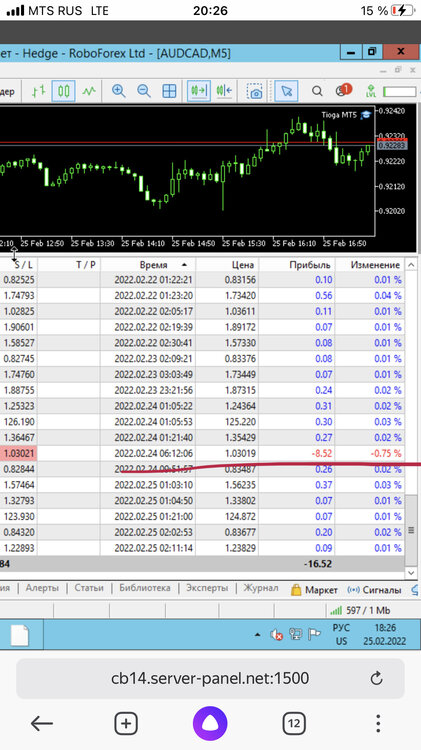This screenshot has height=750, width=421.
Task: Click the S / L column header
Action: (23, 265)
